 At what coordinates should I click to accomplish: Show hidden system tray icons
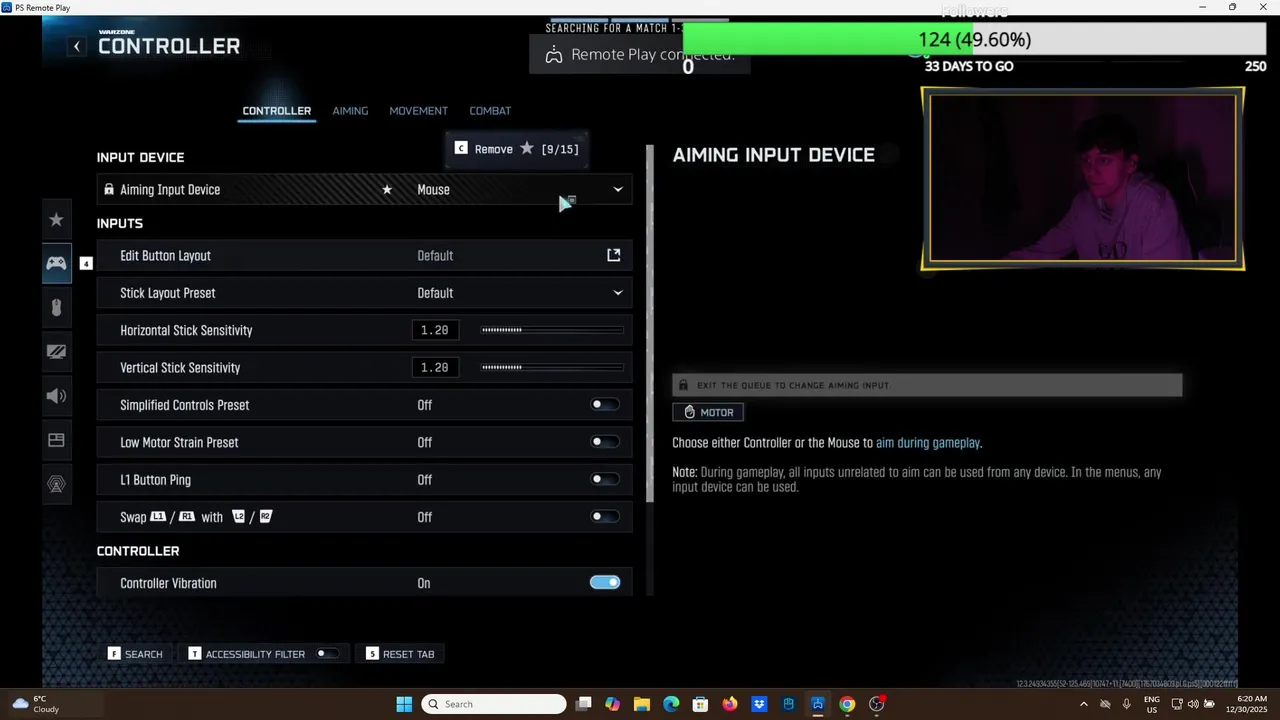1083,704
